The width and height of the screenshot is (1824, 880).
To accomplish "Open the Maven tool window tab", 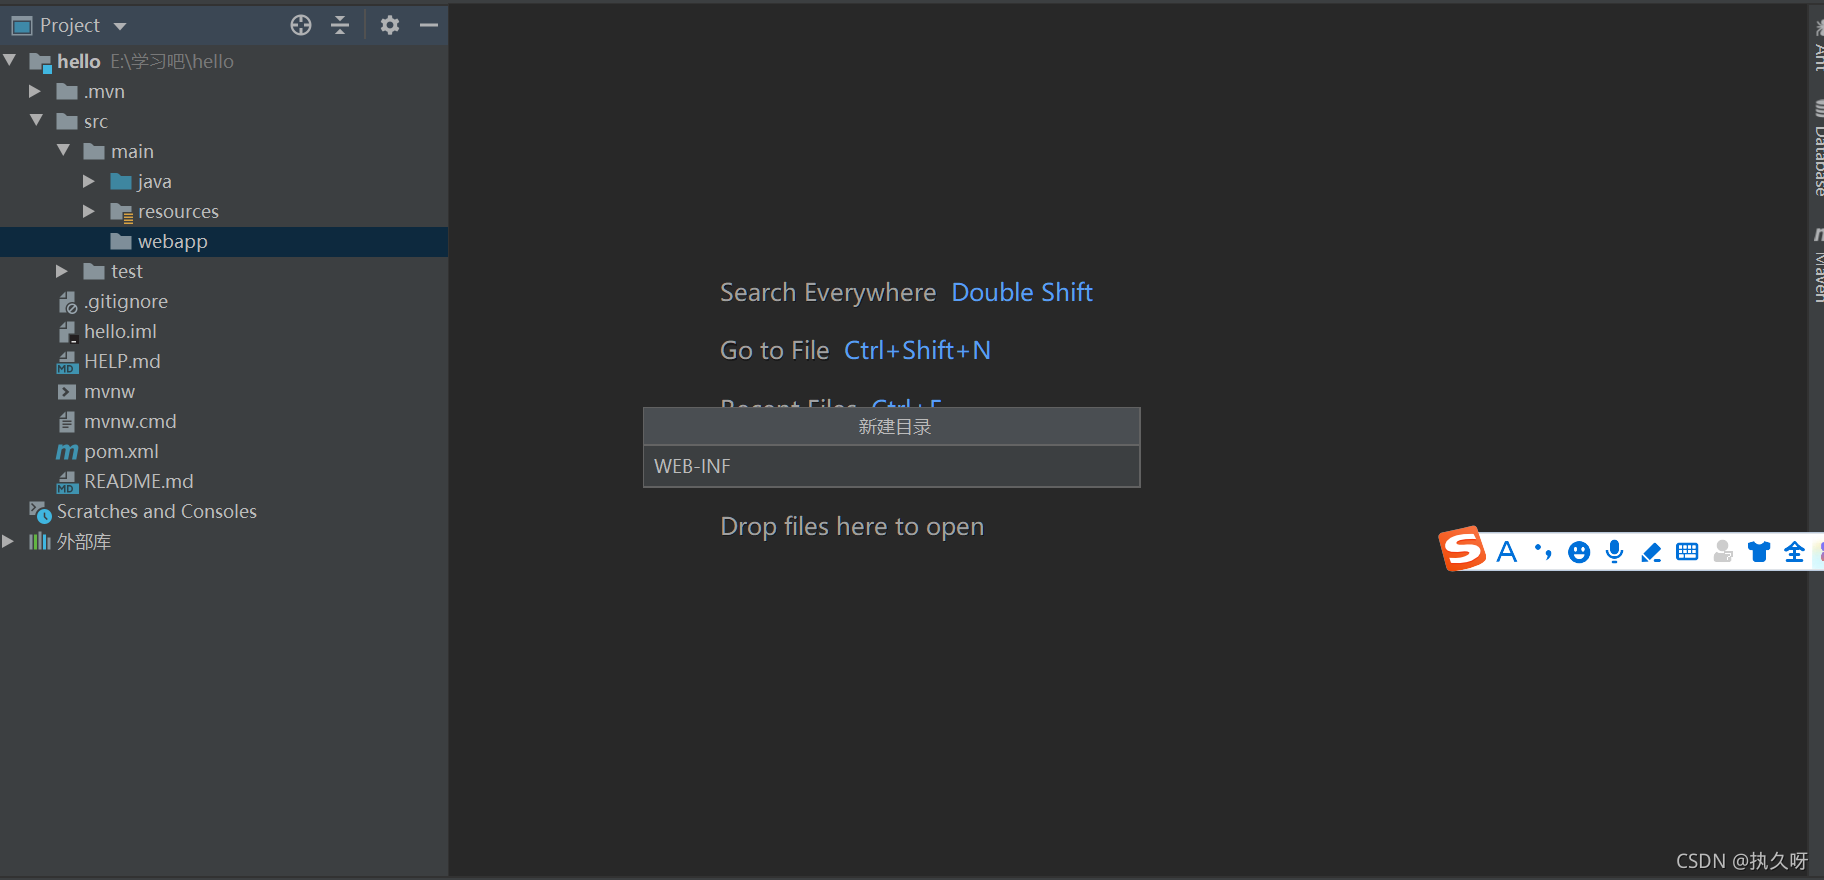I will [x=1817, y=266].
